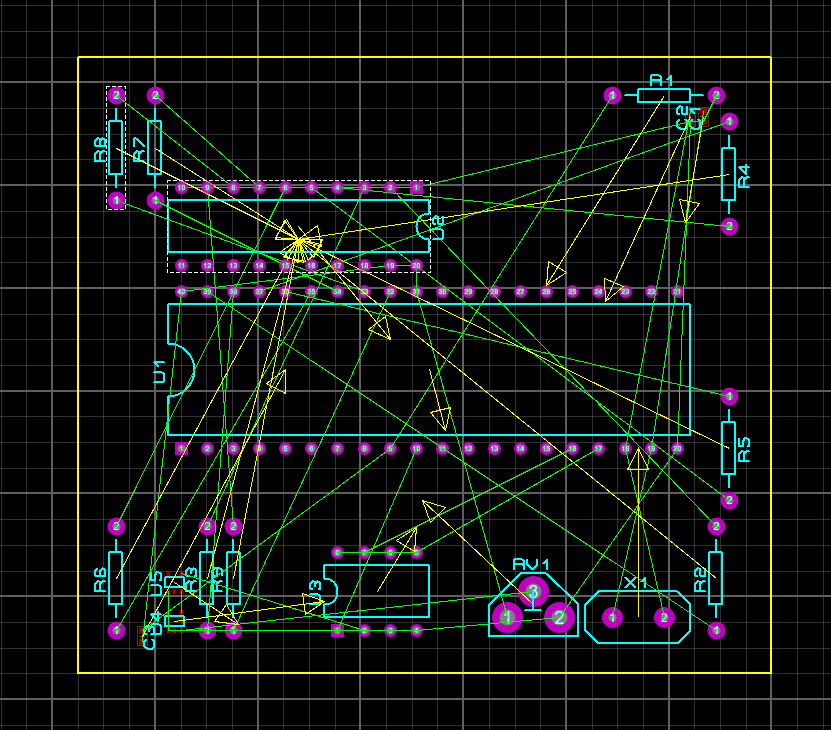
Task: Select pad 2 of resistor R5
Action: [729, 500]
